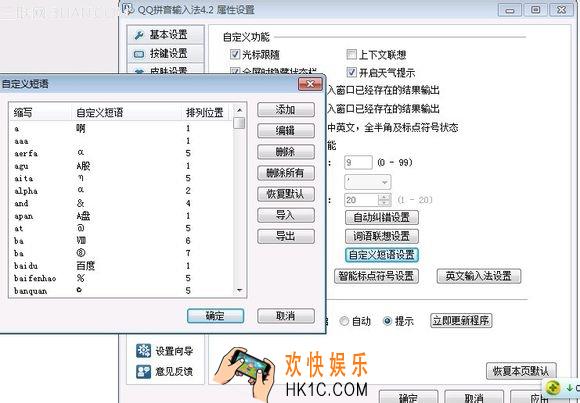Select the 'aita' row
The height and width of the screenshot is (403, 580).
pyautogui.click(x=122, y=178)
